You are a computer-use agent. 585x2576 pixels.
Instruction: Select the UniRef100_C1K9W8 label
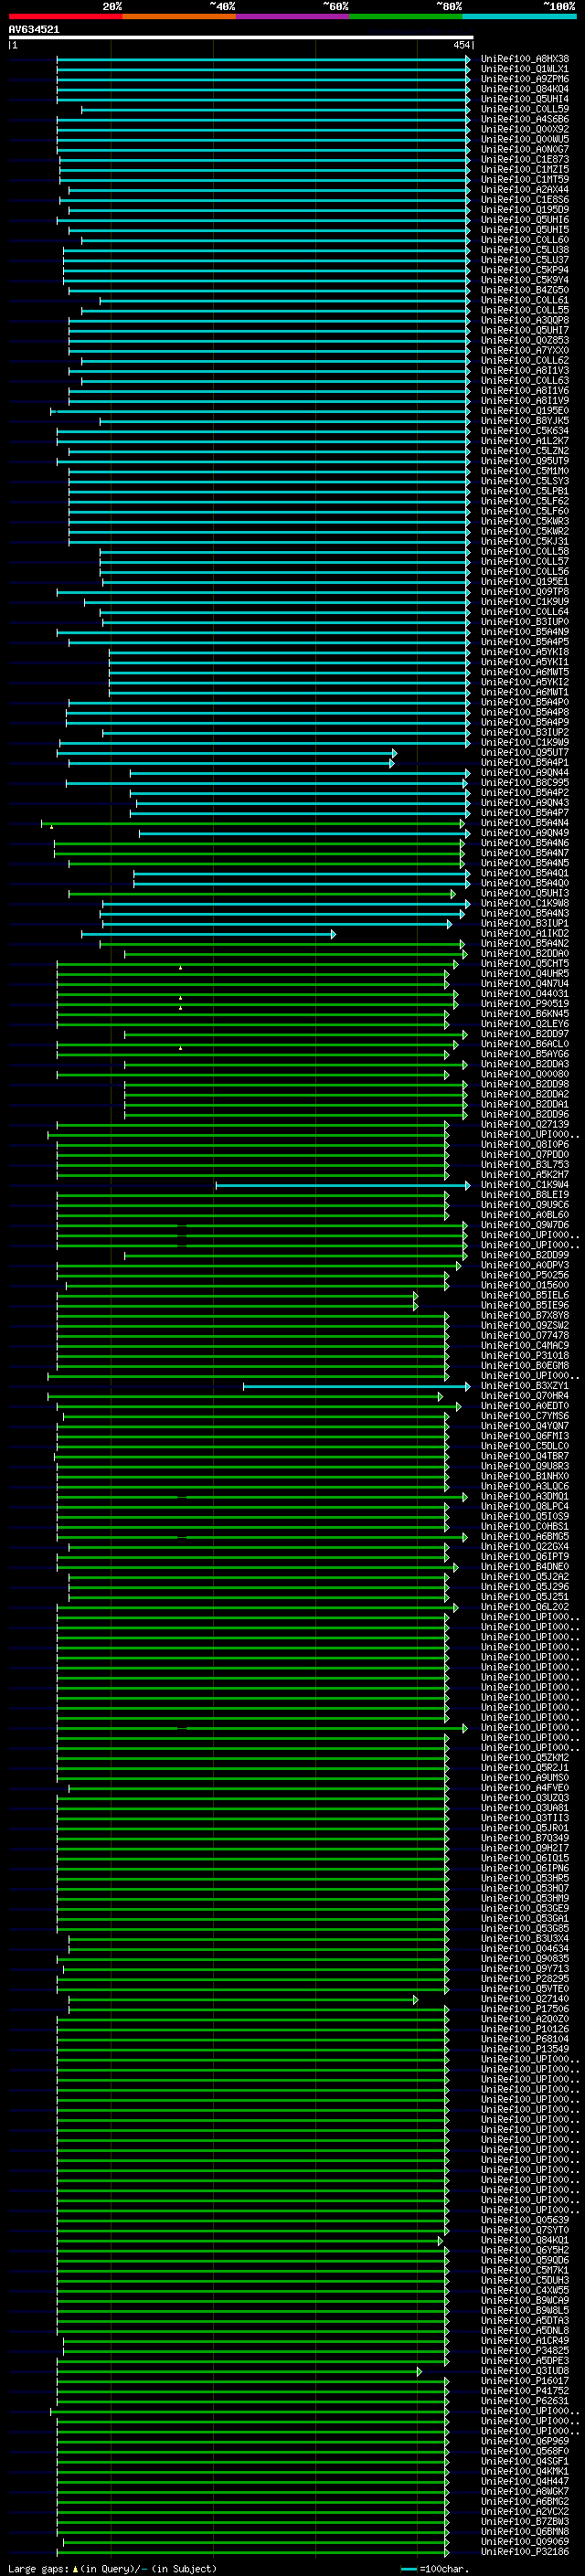pos(524,904)
